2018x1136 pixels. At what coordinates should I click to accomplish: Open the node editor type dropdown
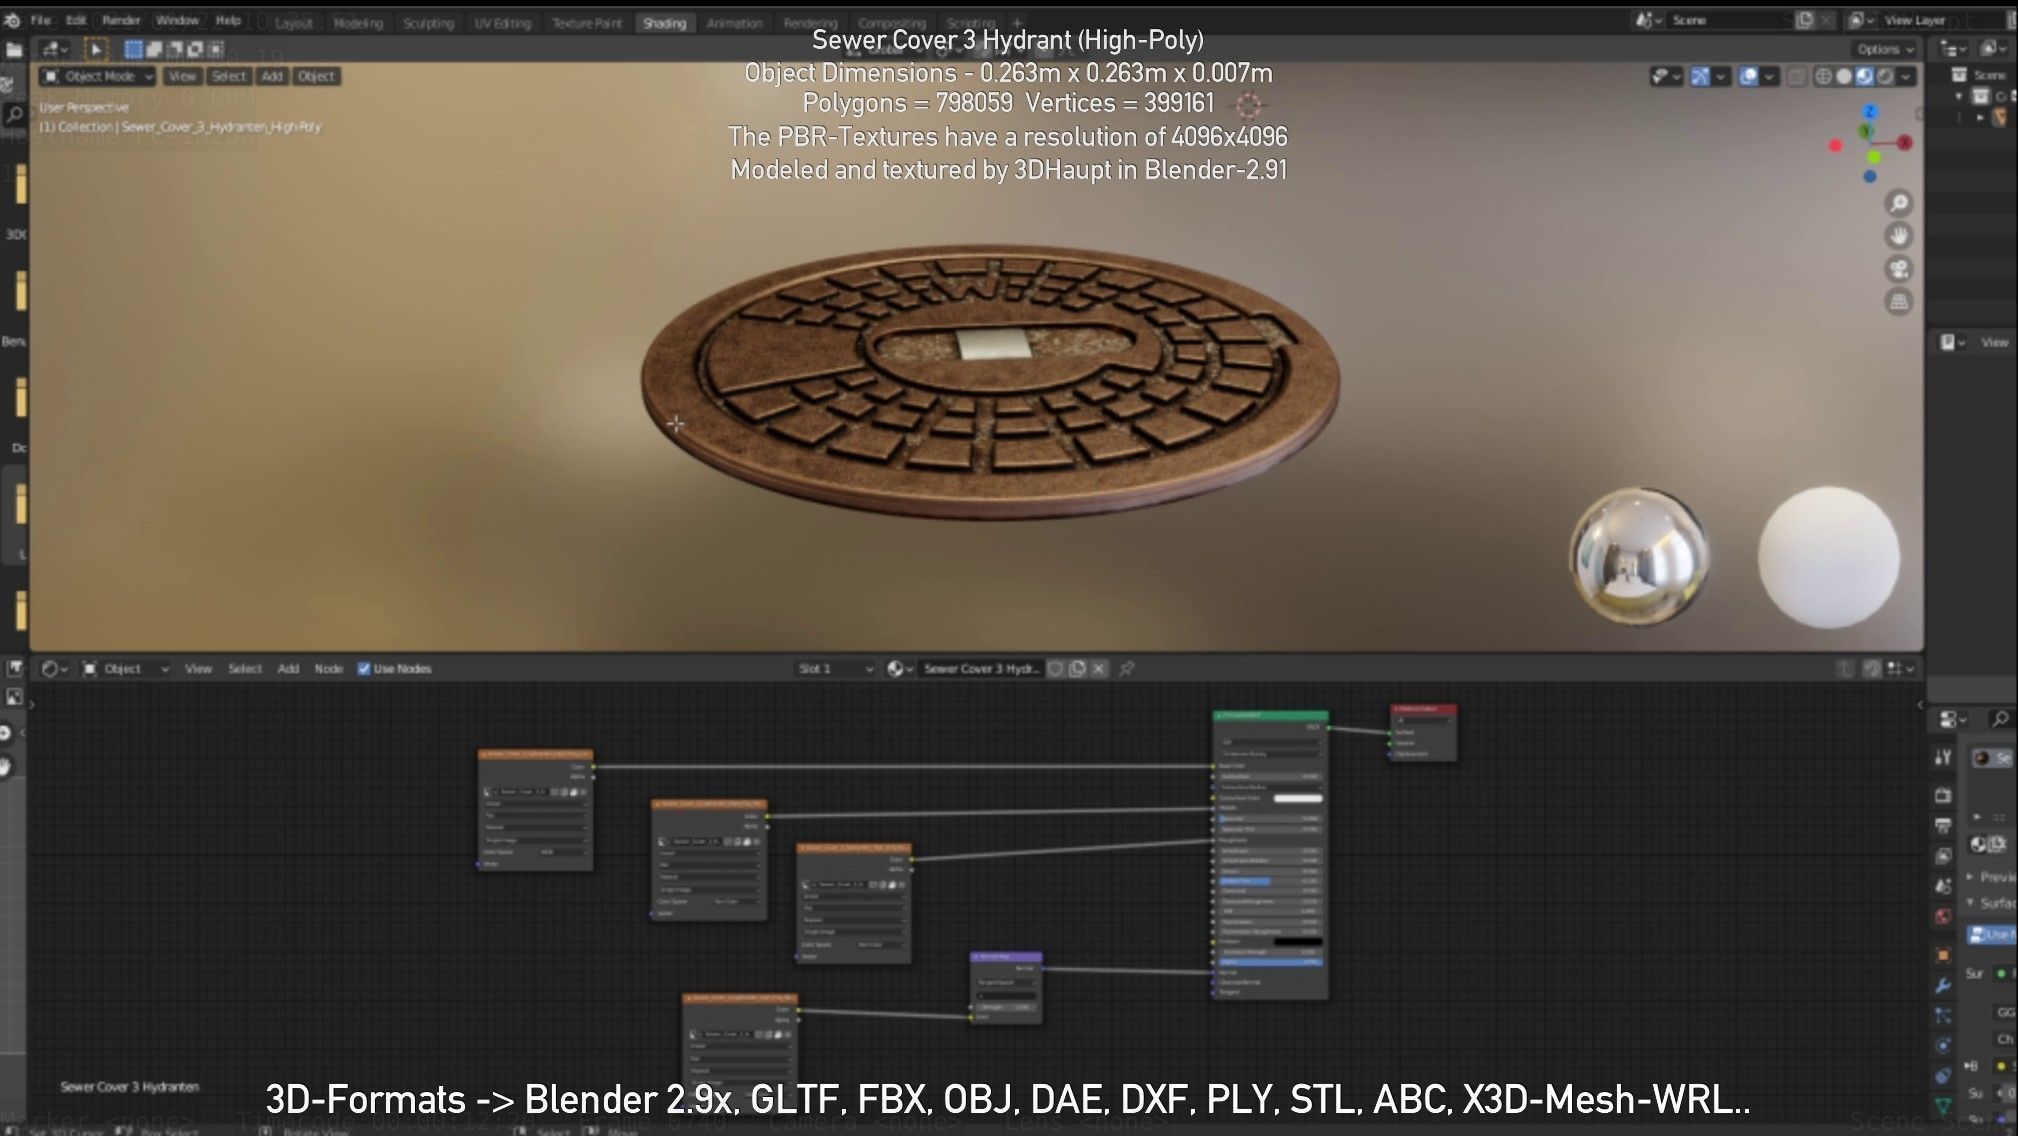pyautogui.click(x=54, y=668)
